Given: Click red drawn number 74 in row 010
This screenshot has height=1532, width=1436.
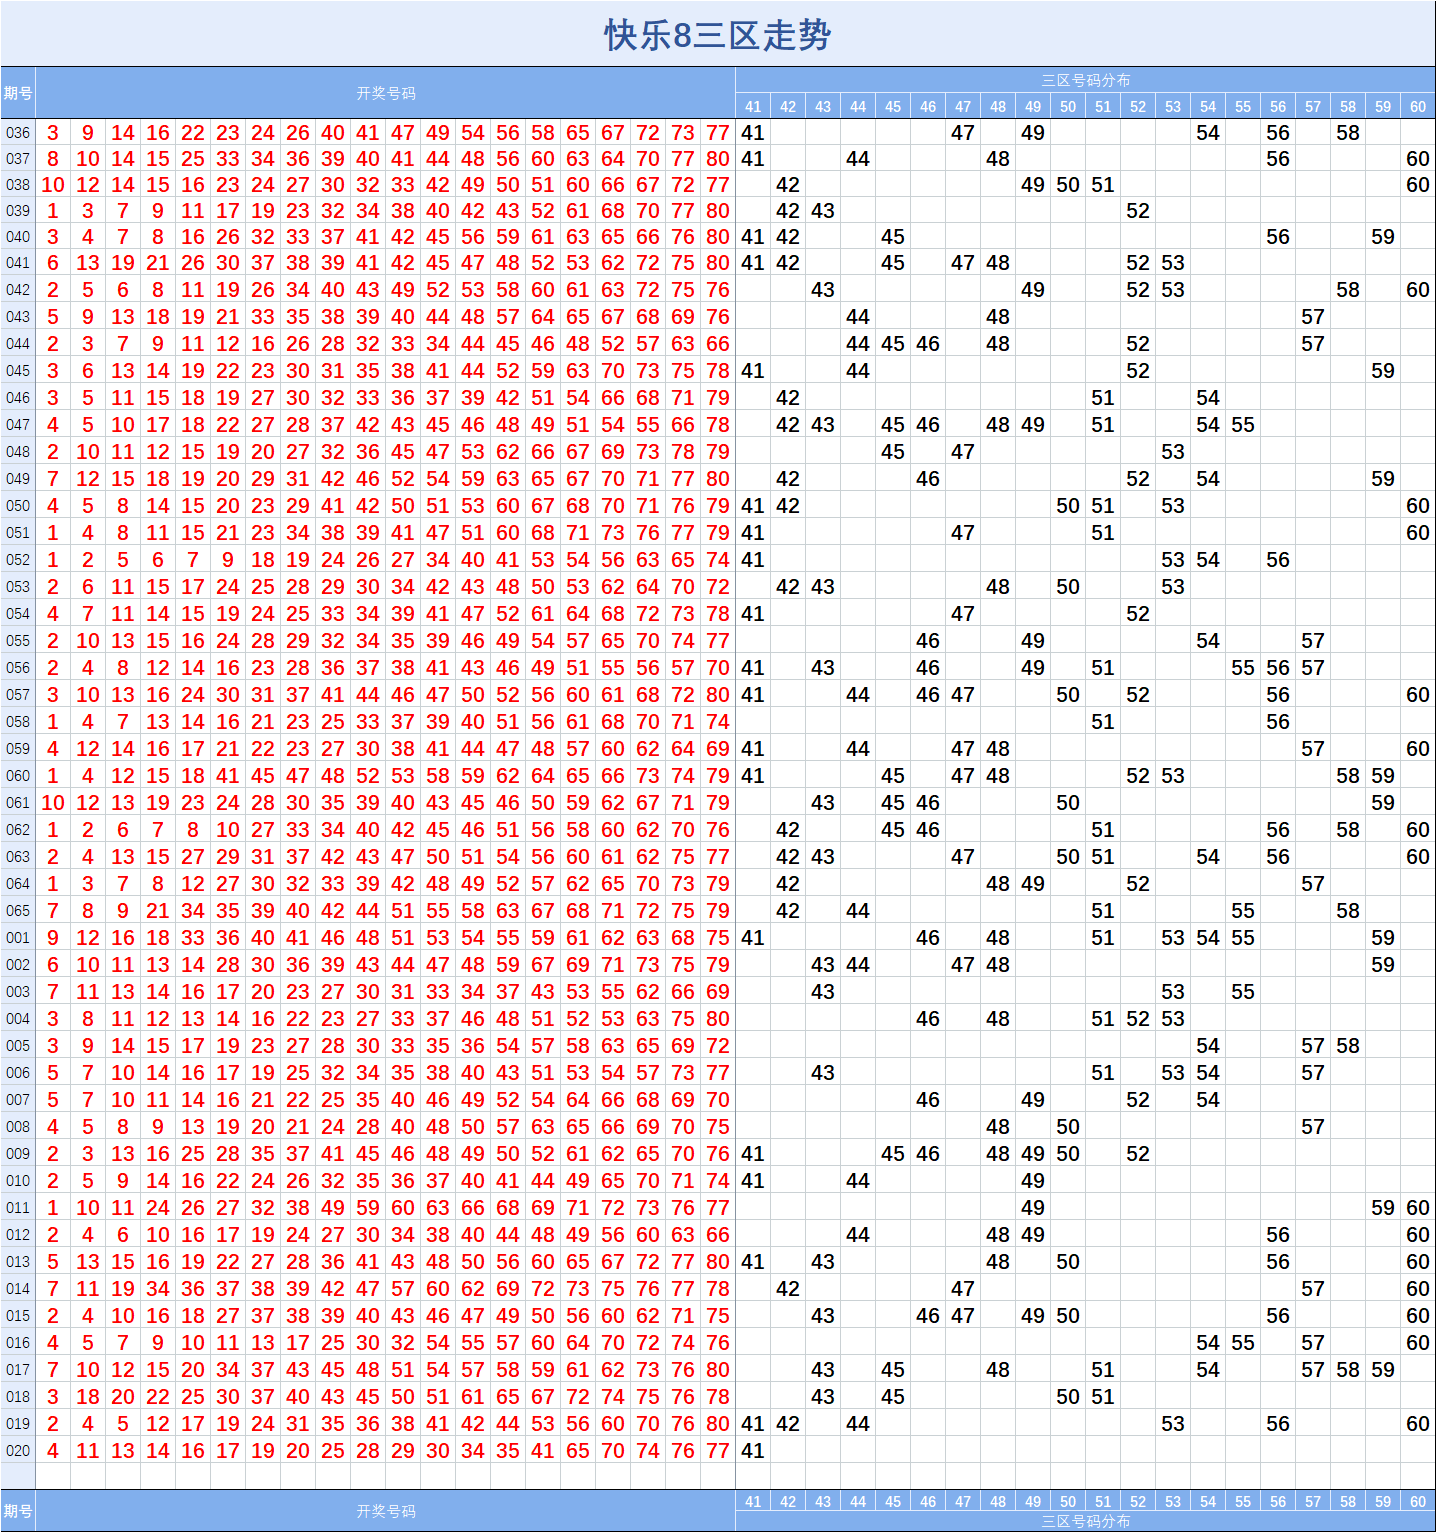Looking at the screenshot, I should pyautogui.click(x=718, y=1181).
